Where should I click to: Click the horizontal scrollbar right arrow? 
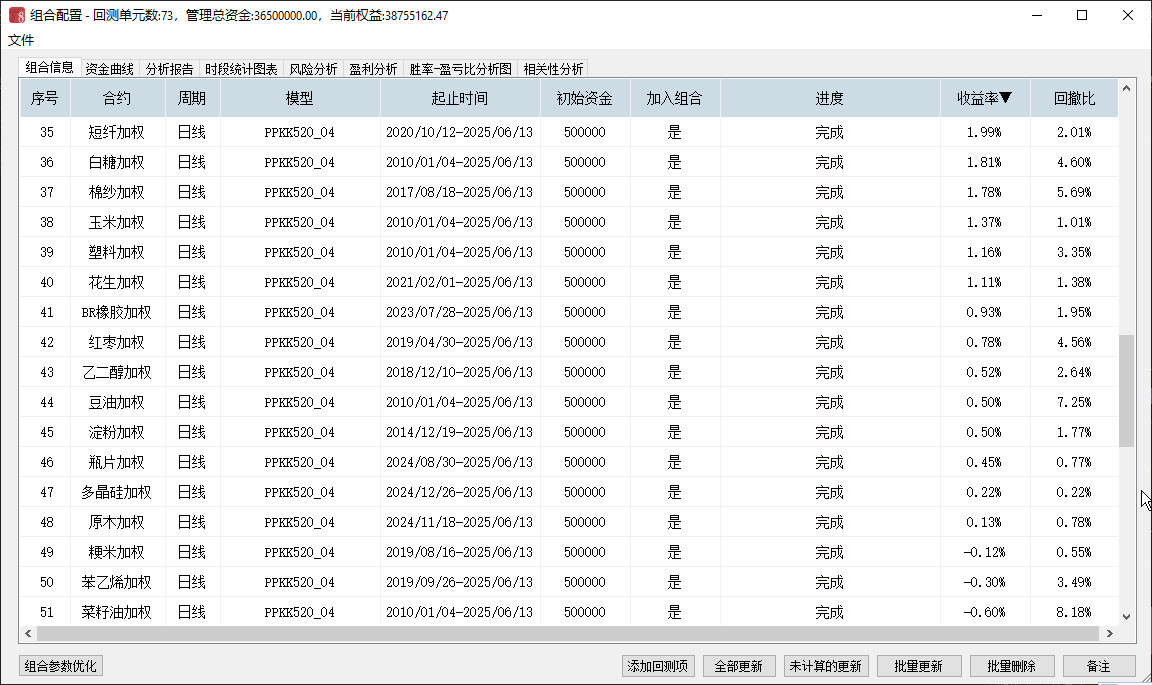pos(1109,634)
